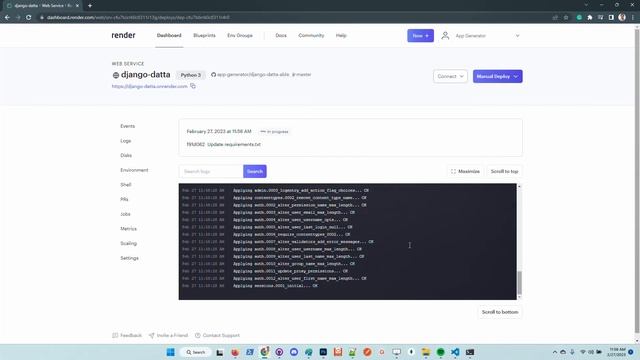Open the Windows Start menu
This screenshot has width=640, height=360.
(x=171, y=352)
